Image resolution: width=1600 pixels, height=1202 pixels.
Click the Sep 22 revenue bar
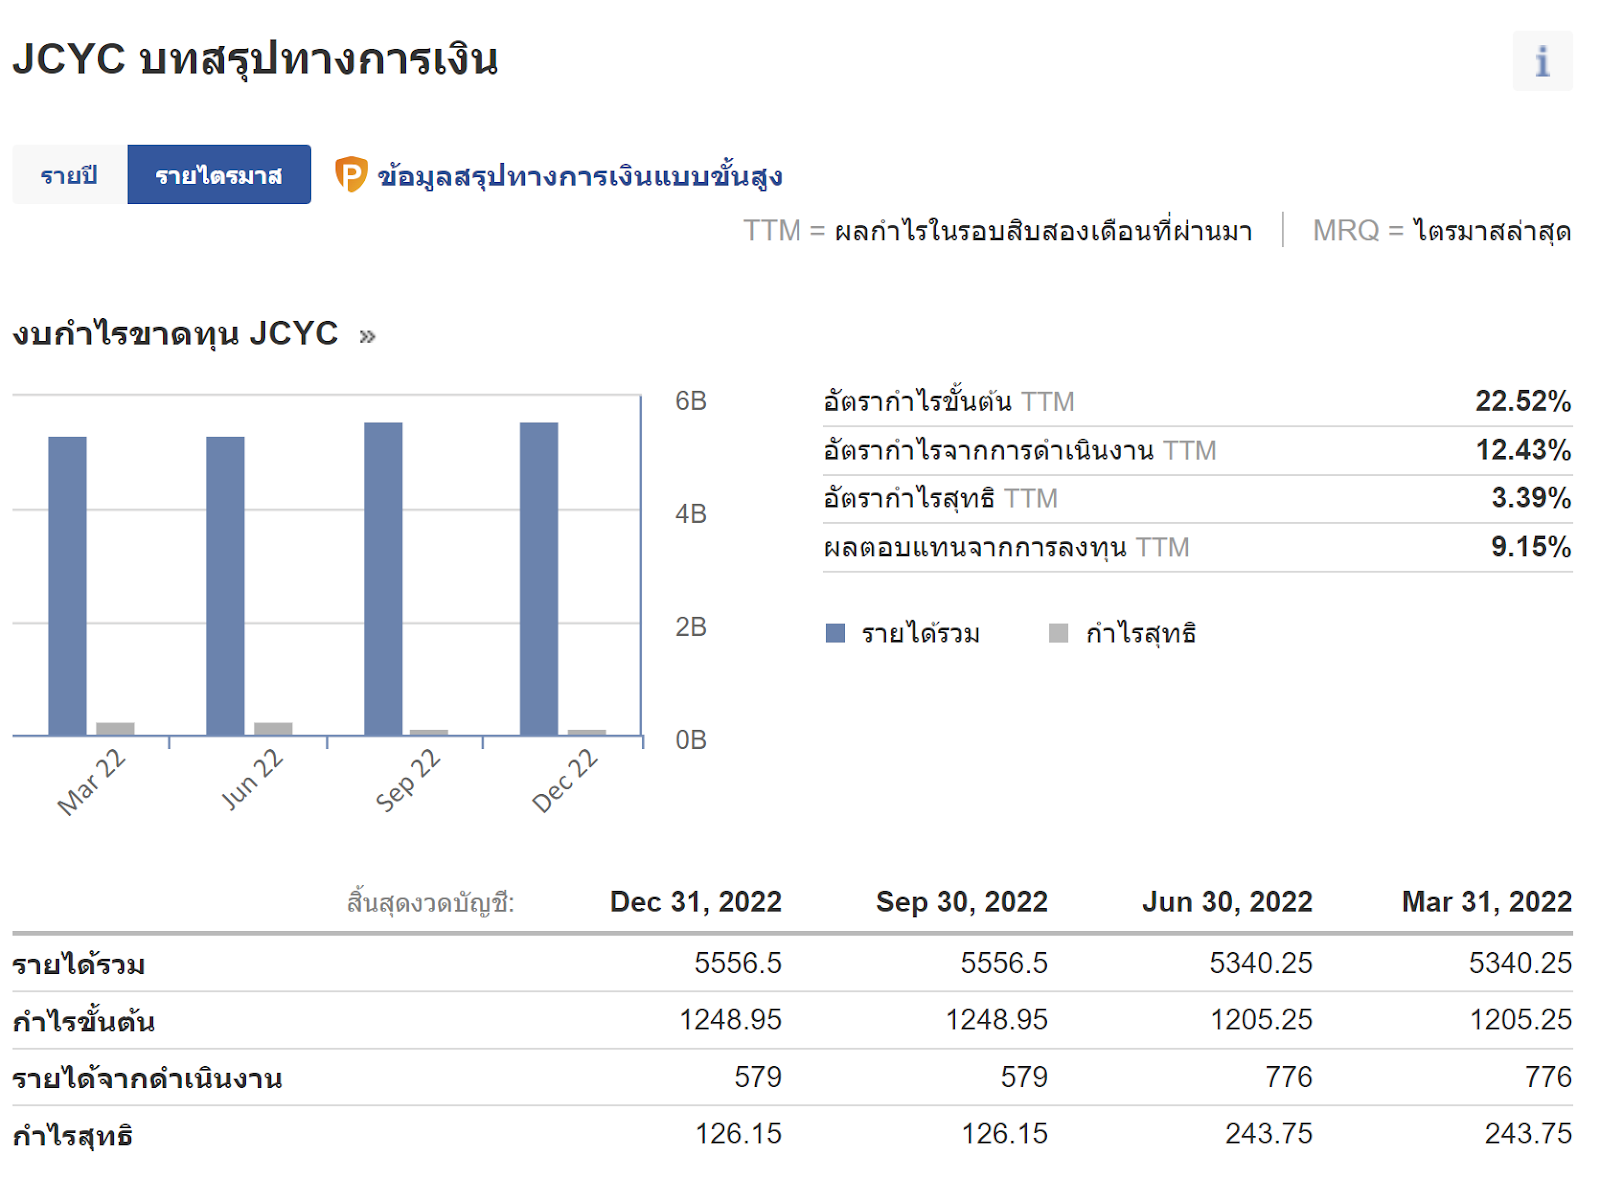pyautogui.click(x=383, y=578)
